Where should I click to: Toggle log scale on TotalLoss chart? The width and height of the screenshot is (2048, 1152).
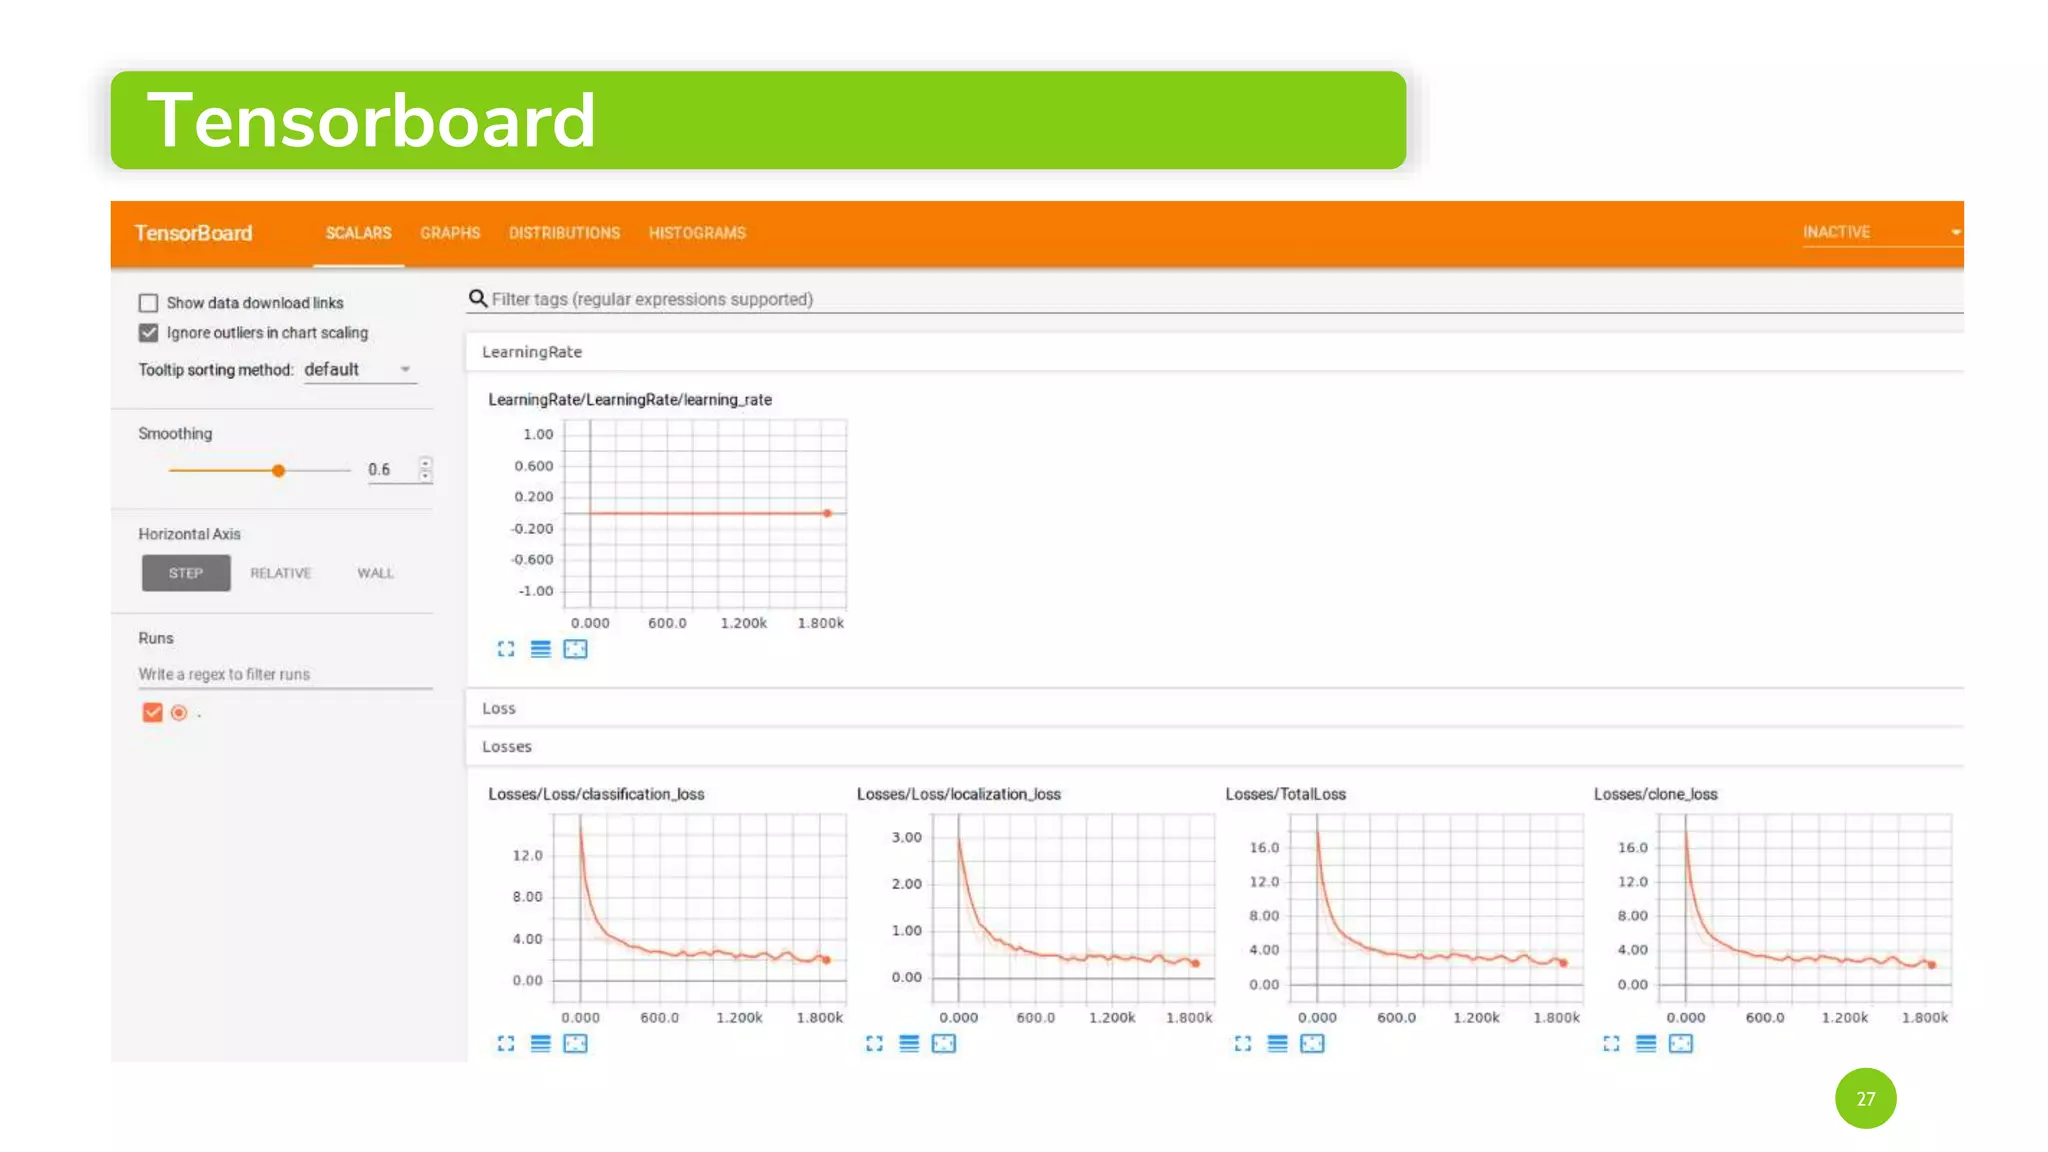click(1277, 1043)
